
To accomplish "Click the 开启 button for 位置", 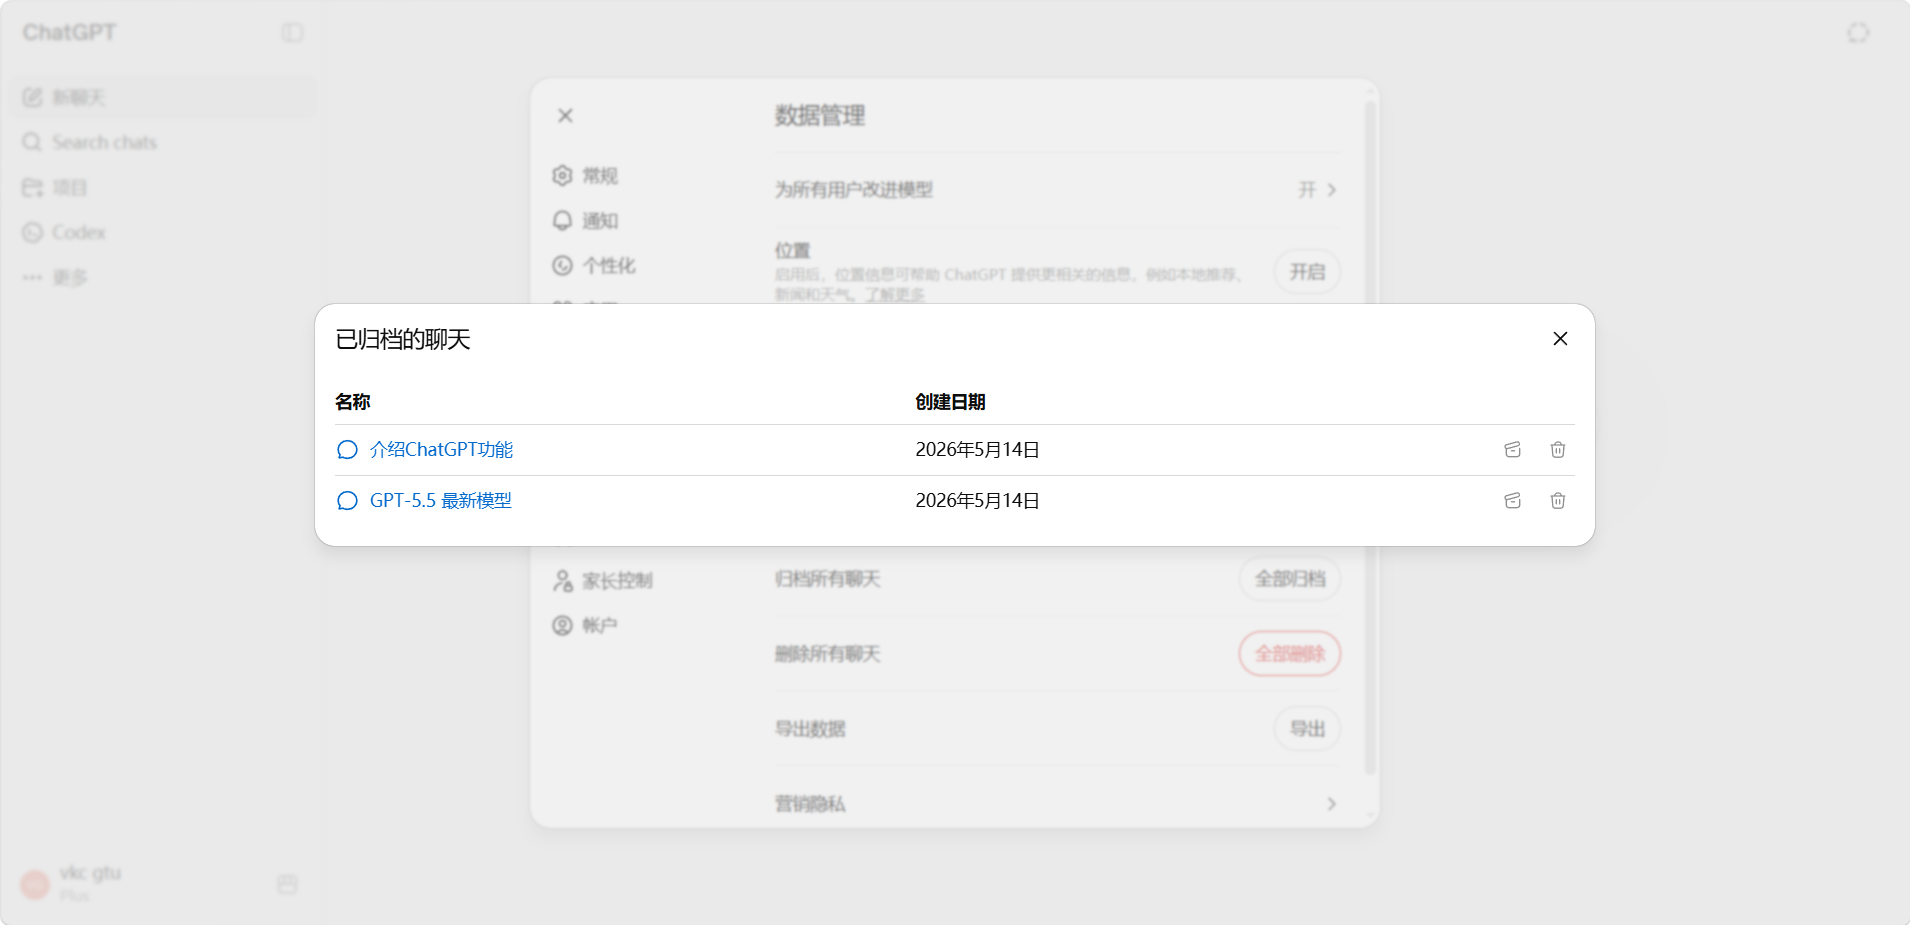I will click(x=1307, y=272).
